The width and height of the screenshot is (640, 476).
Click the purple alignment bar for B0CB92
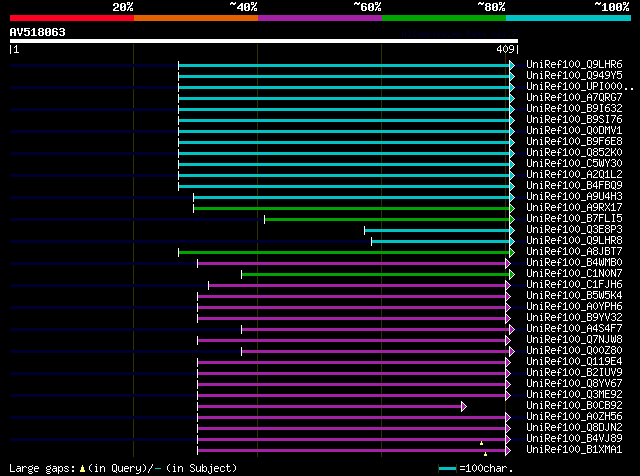click(329, 407)
